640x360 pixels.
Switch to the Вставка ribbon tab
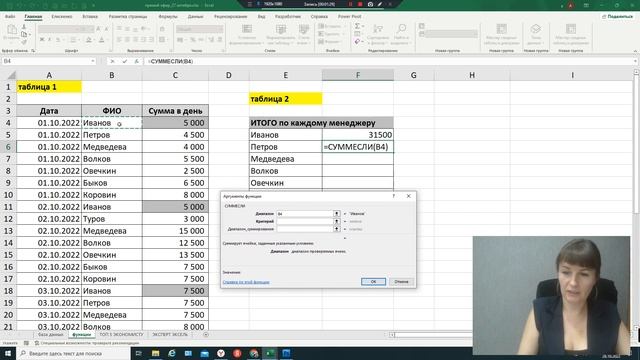click(90, 16)
